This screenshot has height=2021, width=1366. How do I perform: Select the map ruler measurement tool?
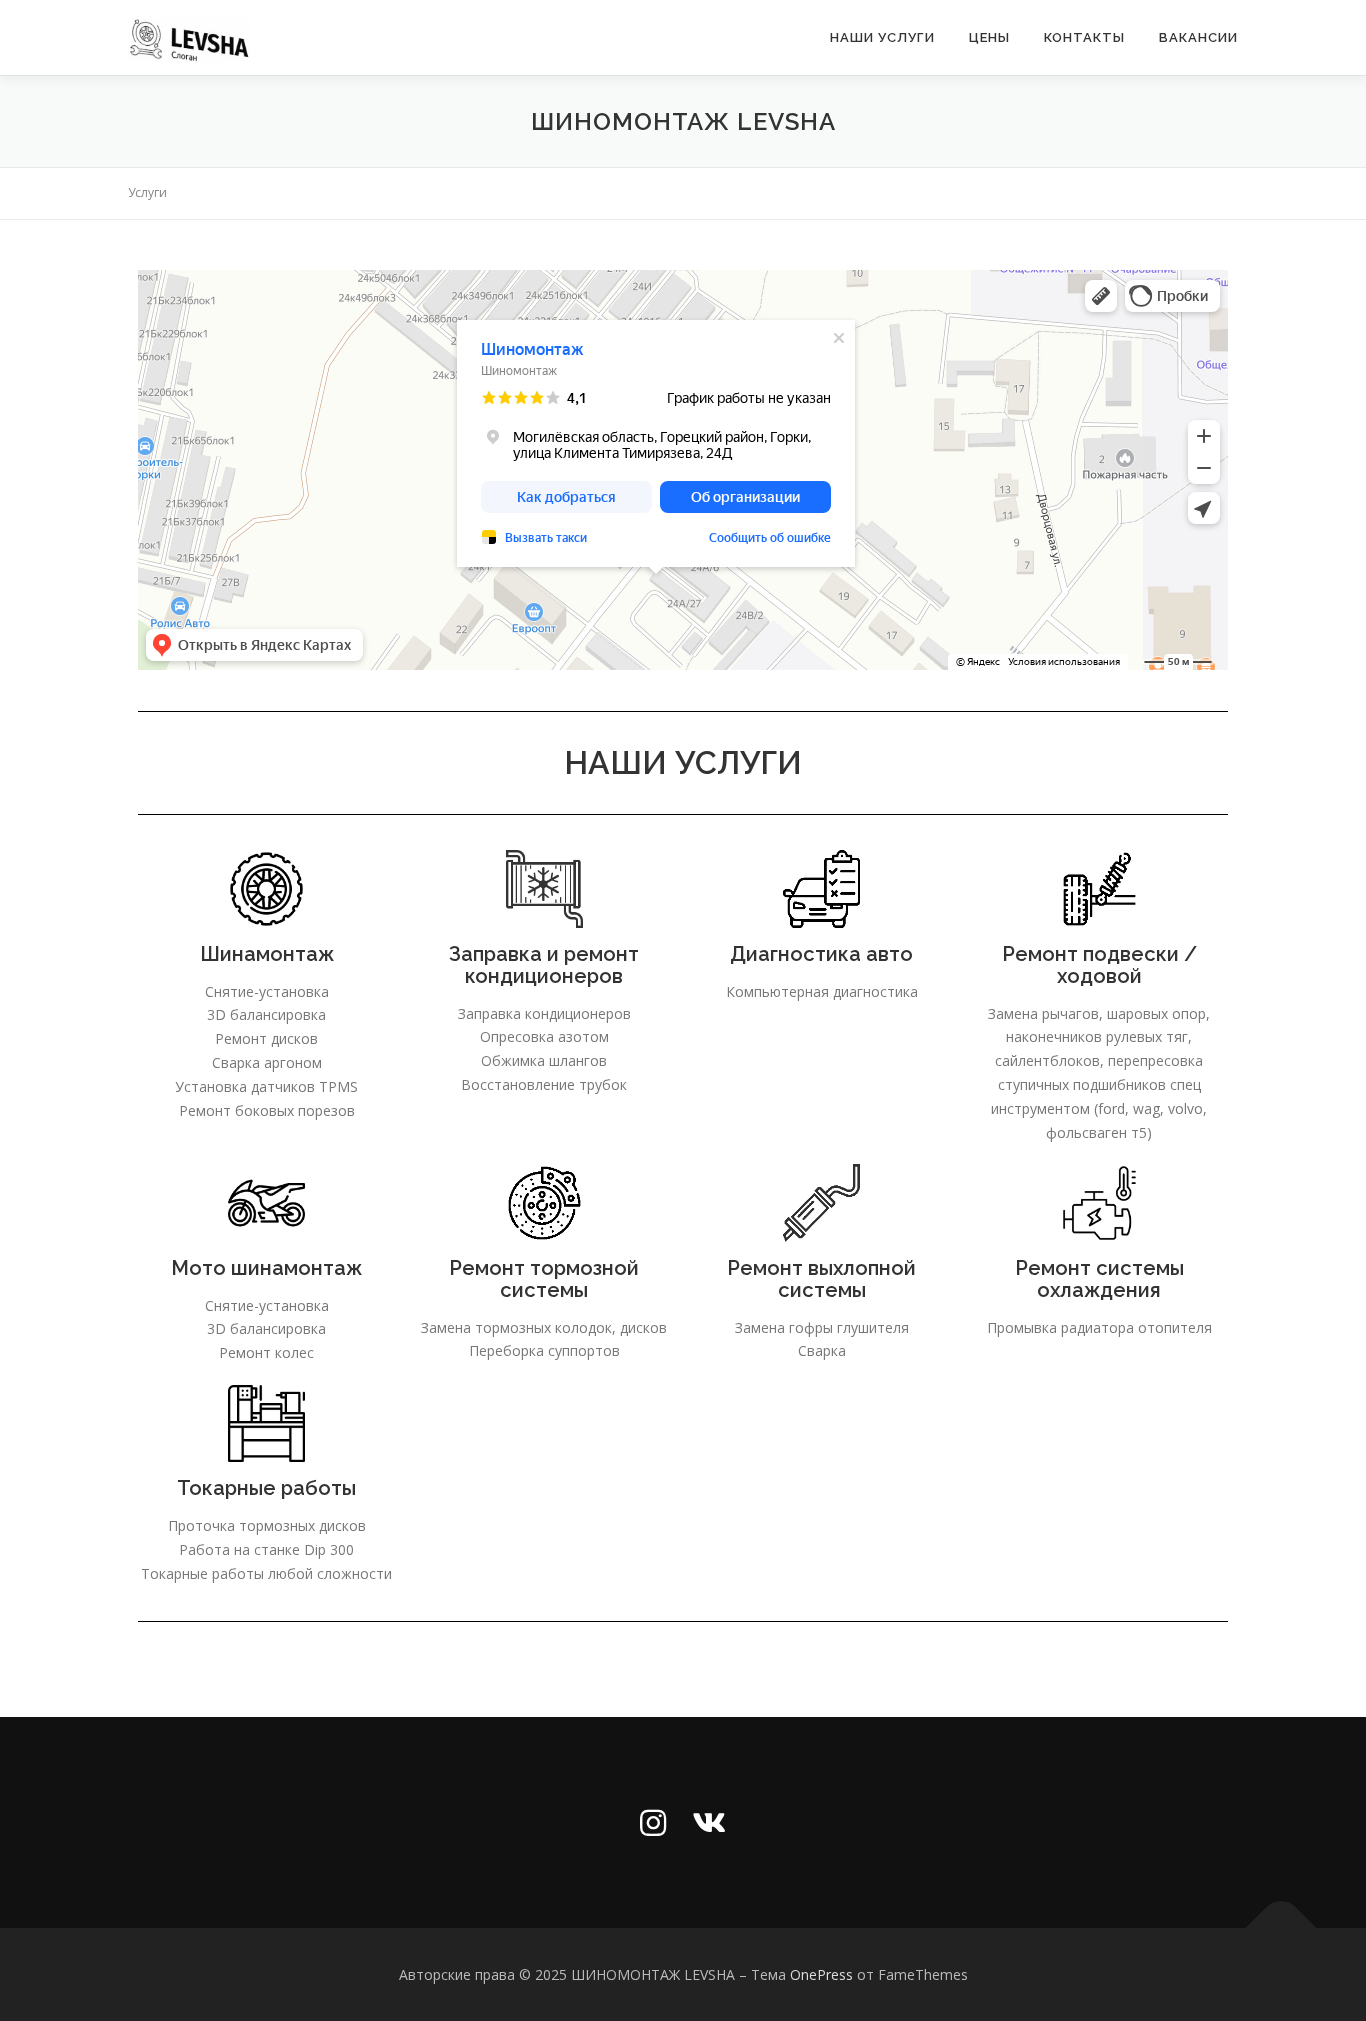point(1101,296)
